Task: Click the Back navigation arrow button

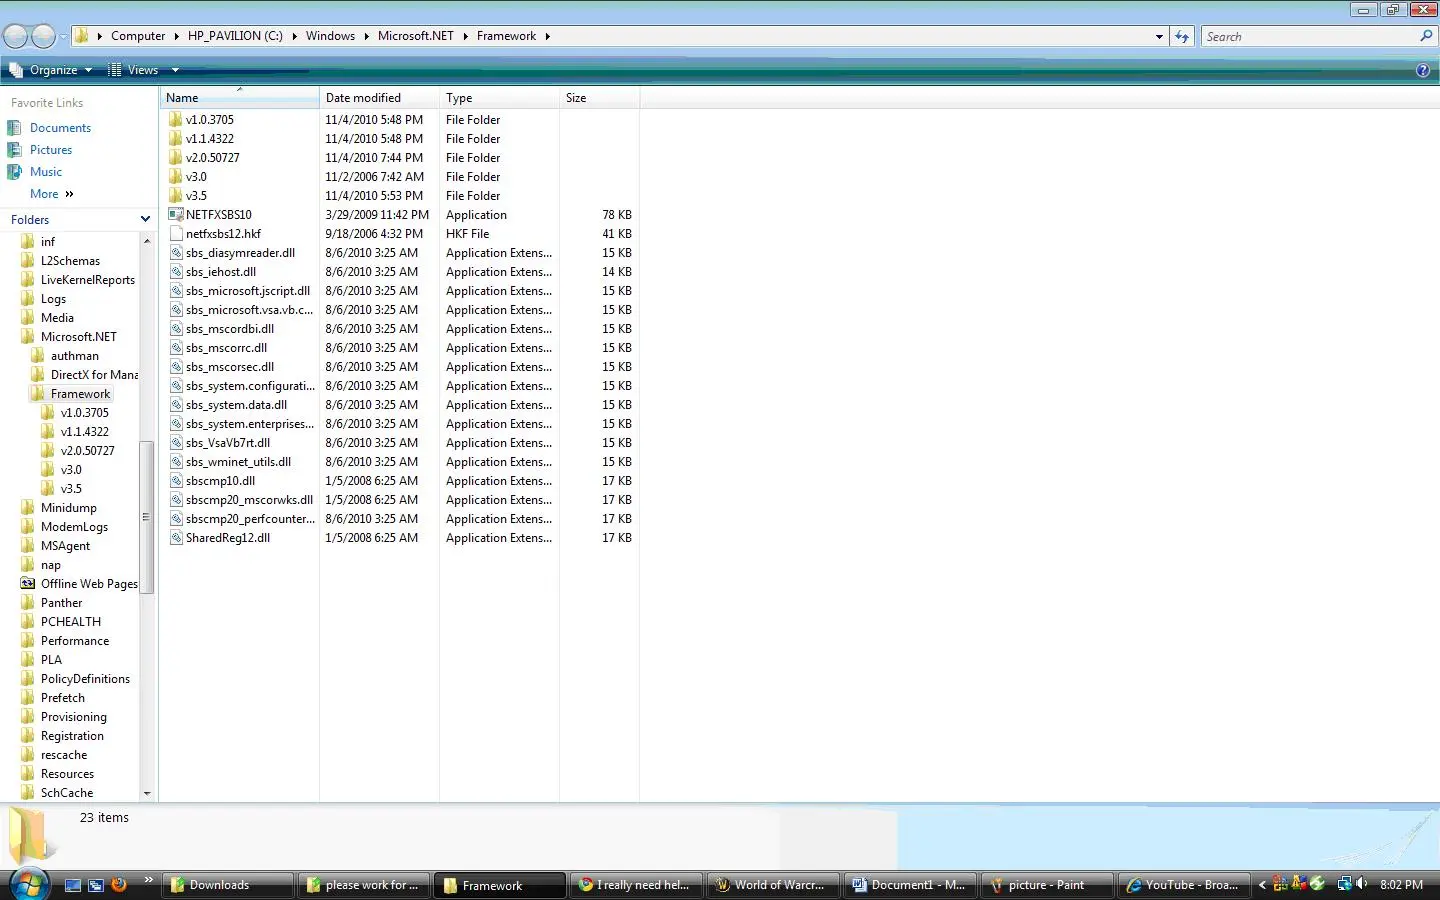Action: point(16,37)
